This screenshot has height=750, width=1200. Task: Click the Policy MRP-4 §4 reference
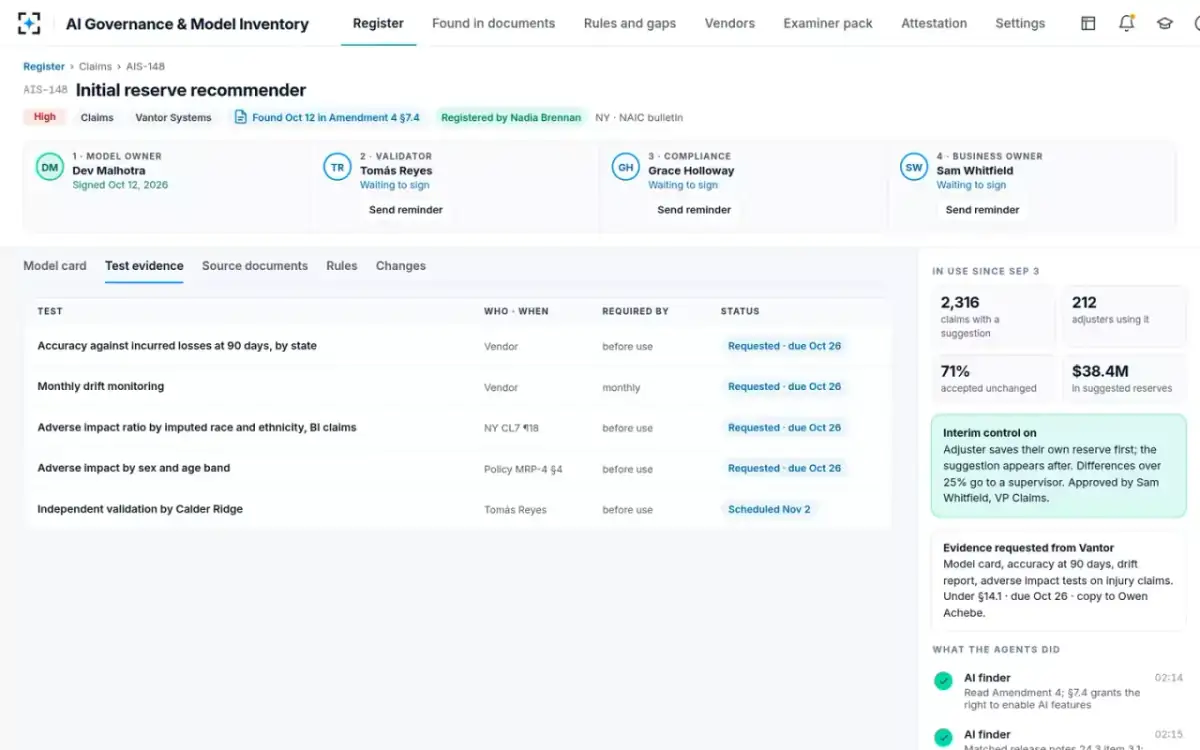pyautogui.click(x=523, y=469)
